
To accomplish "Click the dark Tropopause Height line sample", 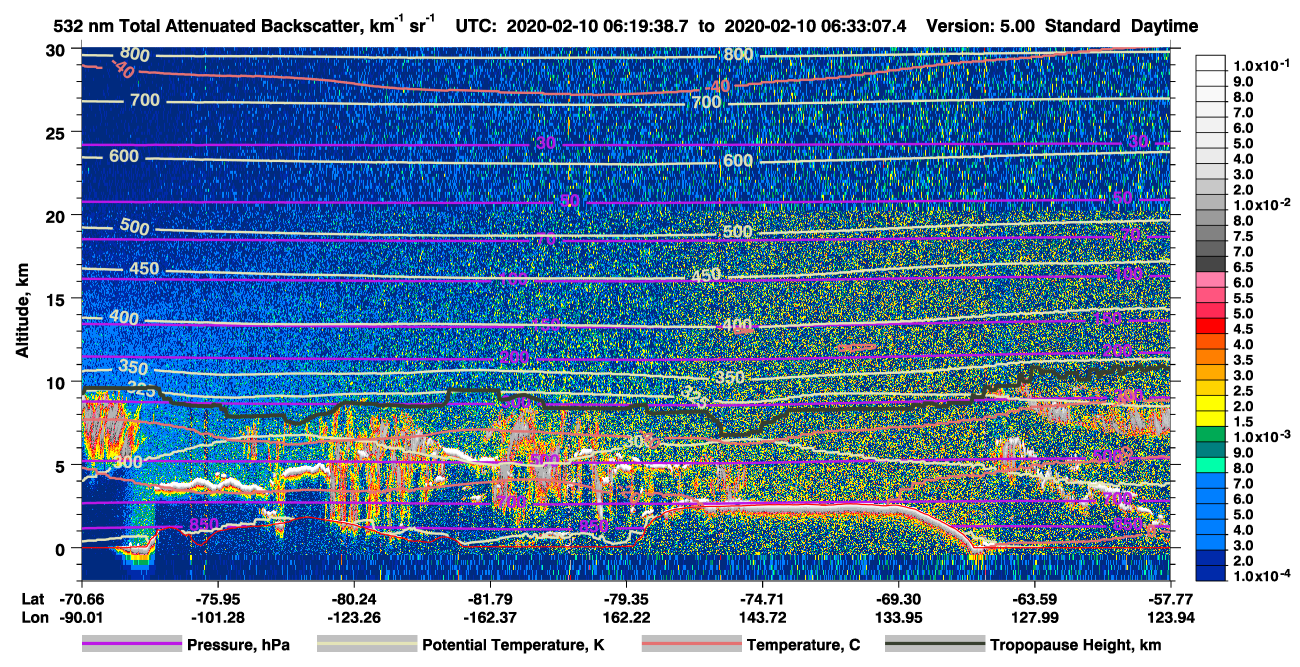I will click(x=934, y=645).
